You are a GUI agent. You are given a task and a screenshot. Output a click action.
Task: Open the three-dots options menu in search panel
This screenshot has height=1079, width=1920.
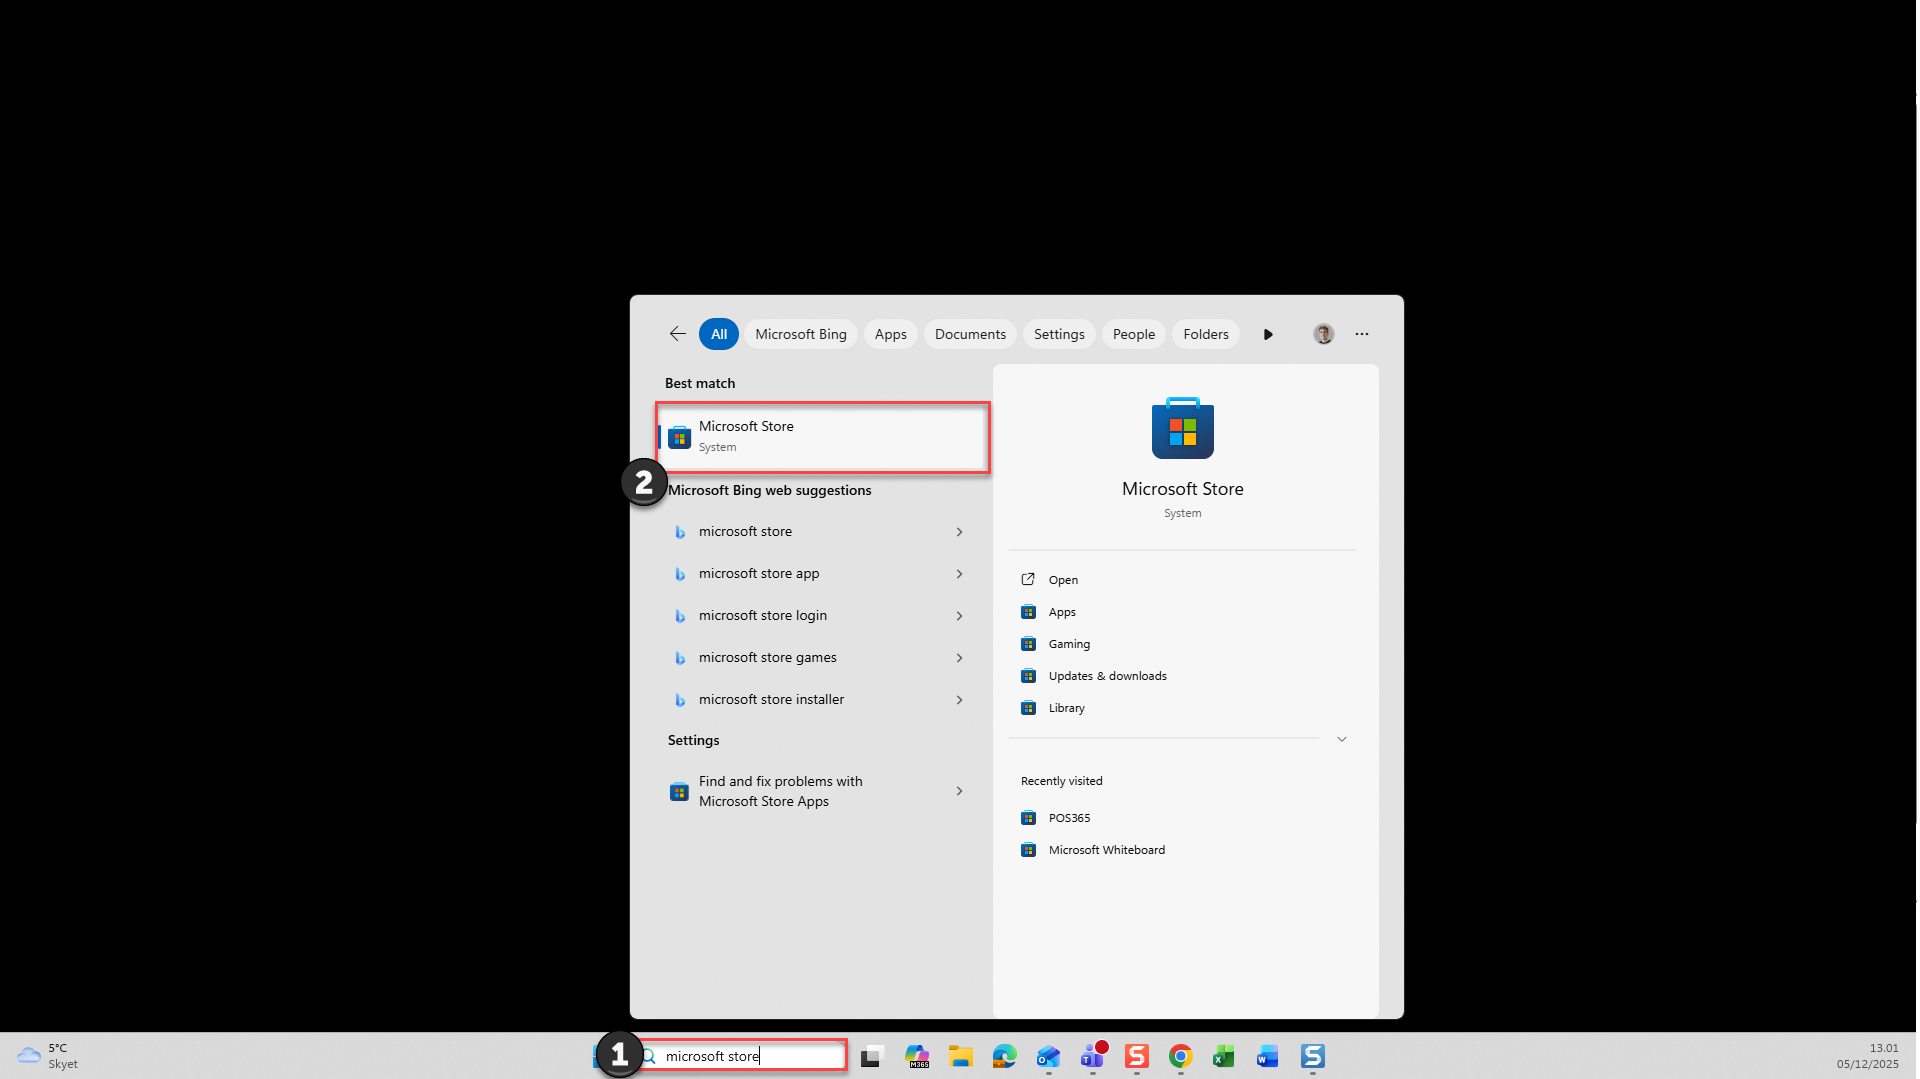pos(1362,334)
